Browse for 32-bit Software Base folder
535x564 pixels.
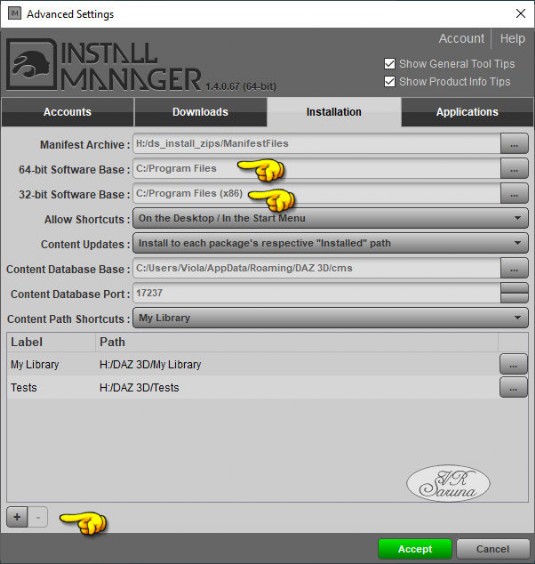(x=514, y=194)
